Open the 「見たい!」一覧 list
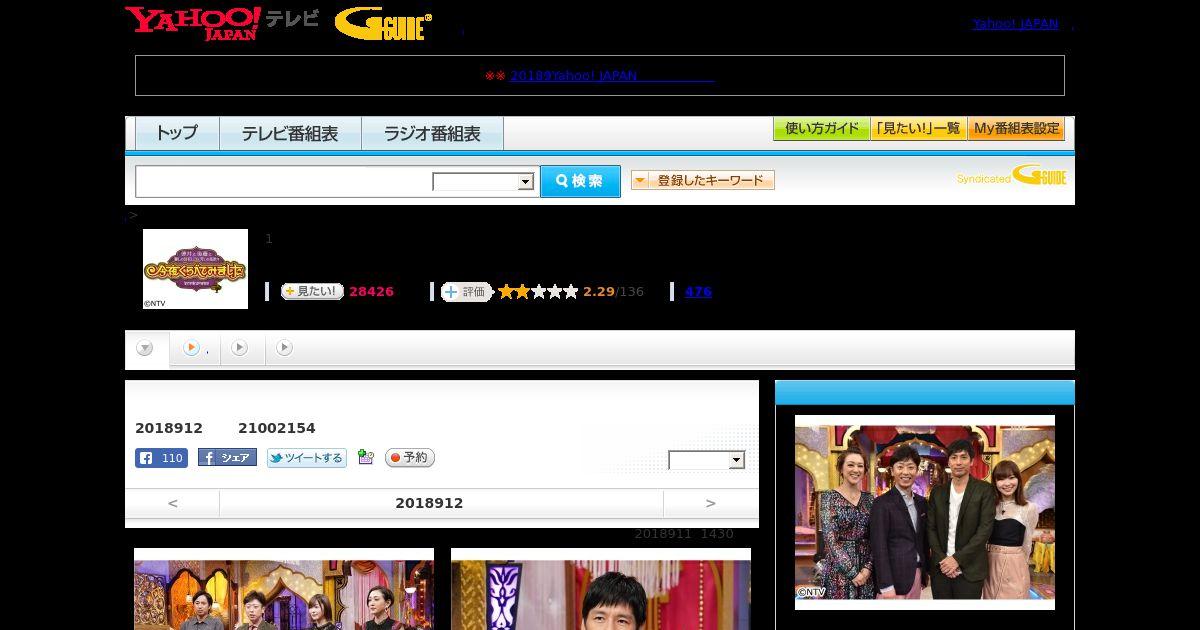The width and height of the screenshot is (1200, 630). pyautogui.click(x=918, y=129)
